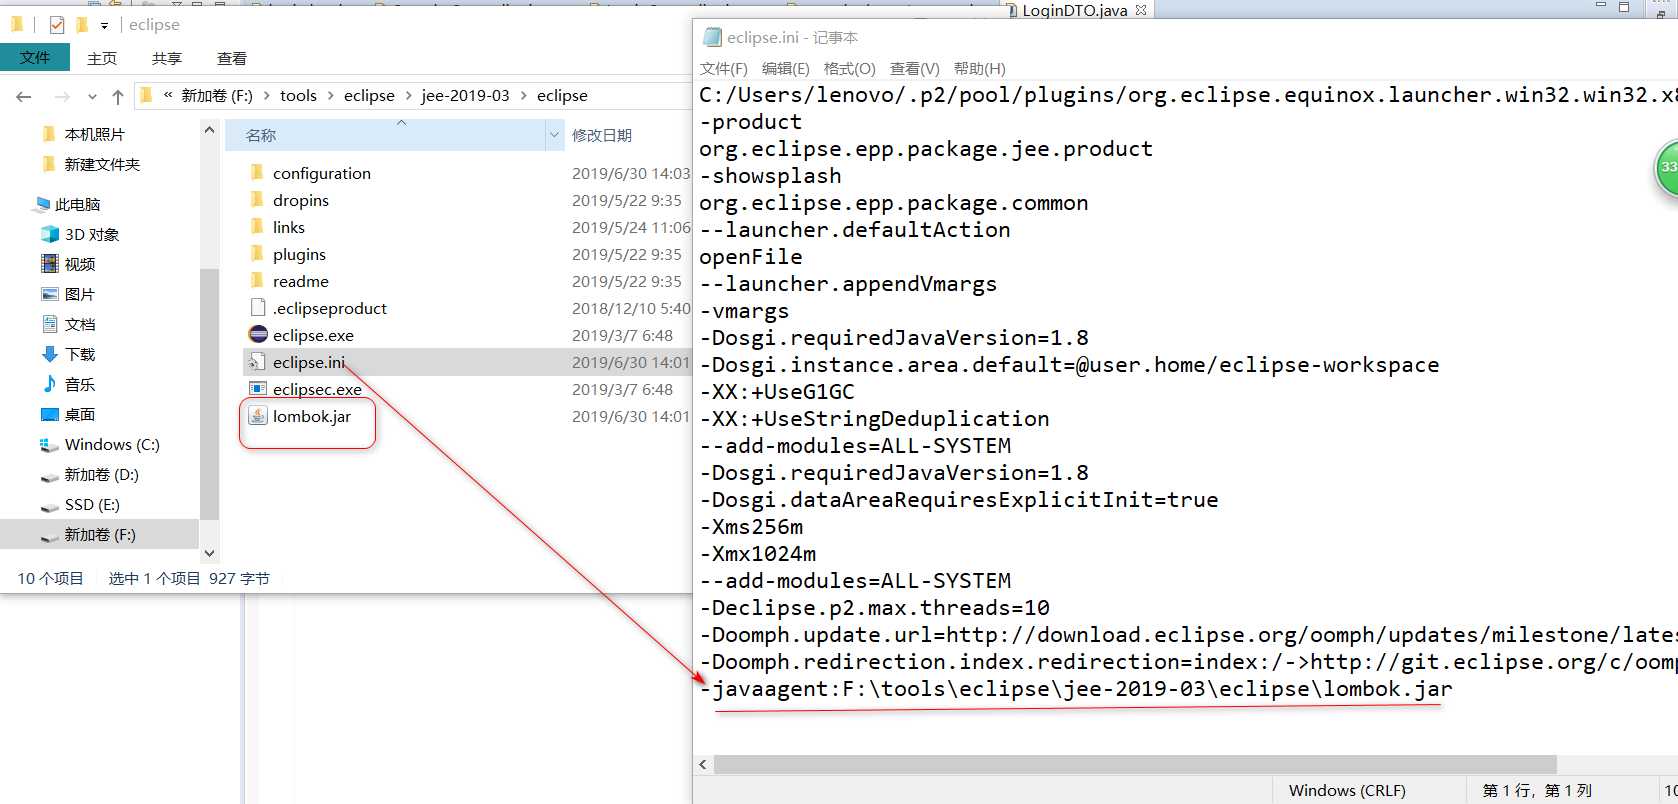Click Notepad horizontal scrollbar thumb
The width and height of the screenshot is (1678, 804).
pyautogui.click(x=1135, y=764)
